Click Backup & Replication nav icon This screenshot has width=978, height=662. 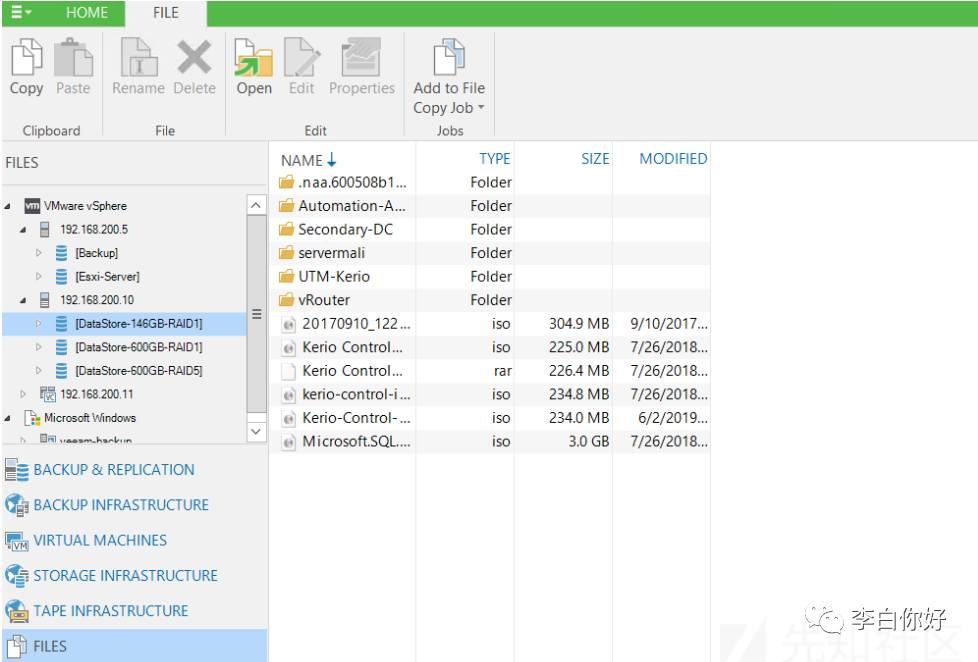(17, 470)
